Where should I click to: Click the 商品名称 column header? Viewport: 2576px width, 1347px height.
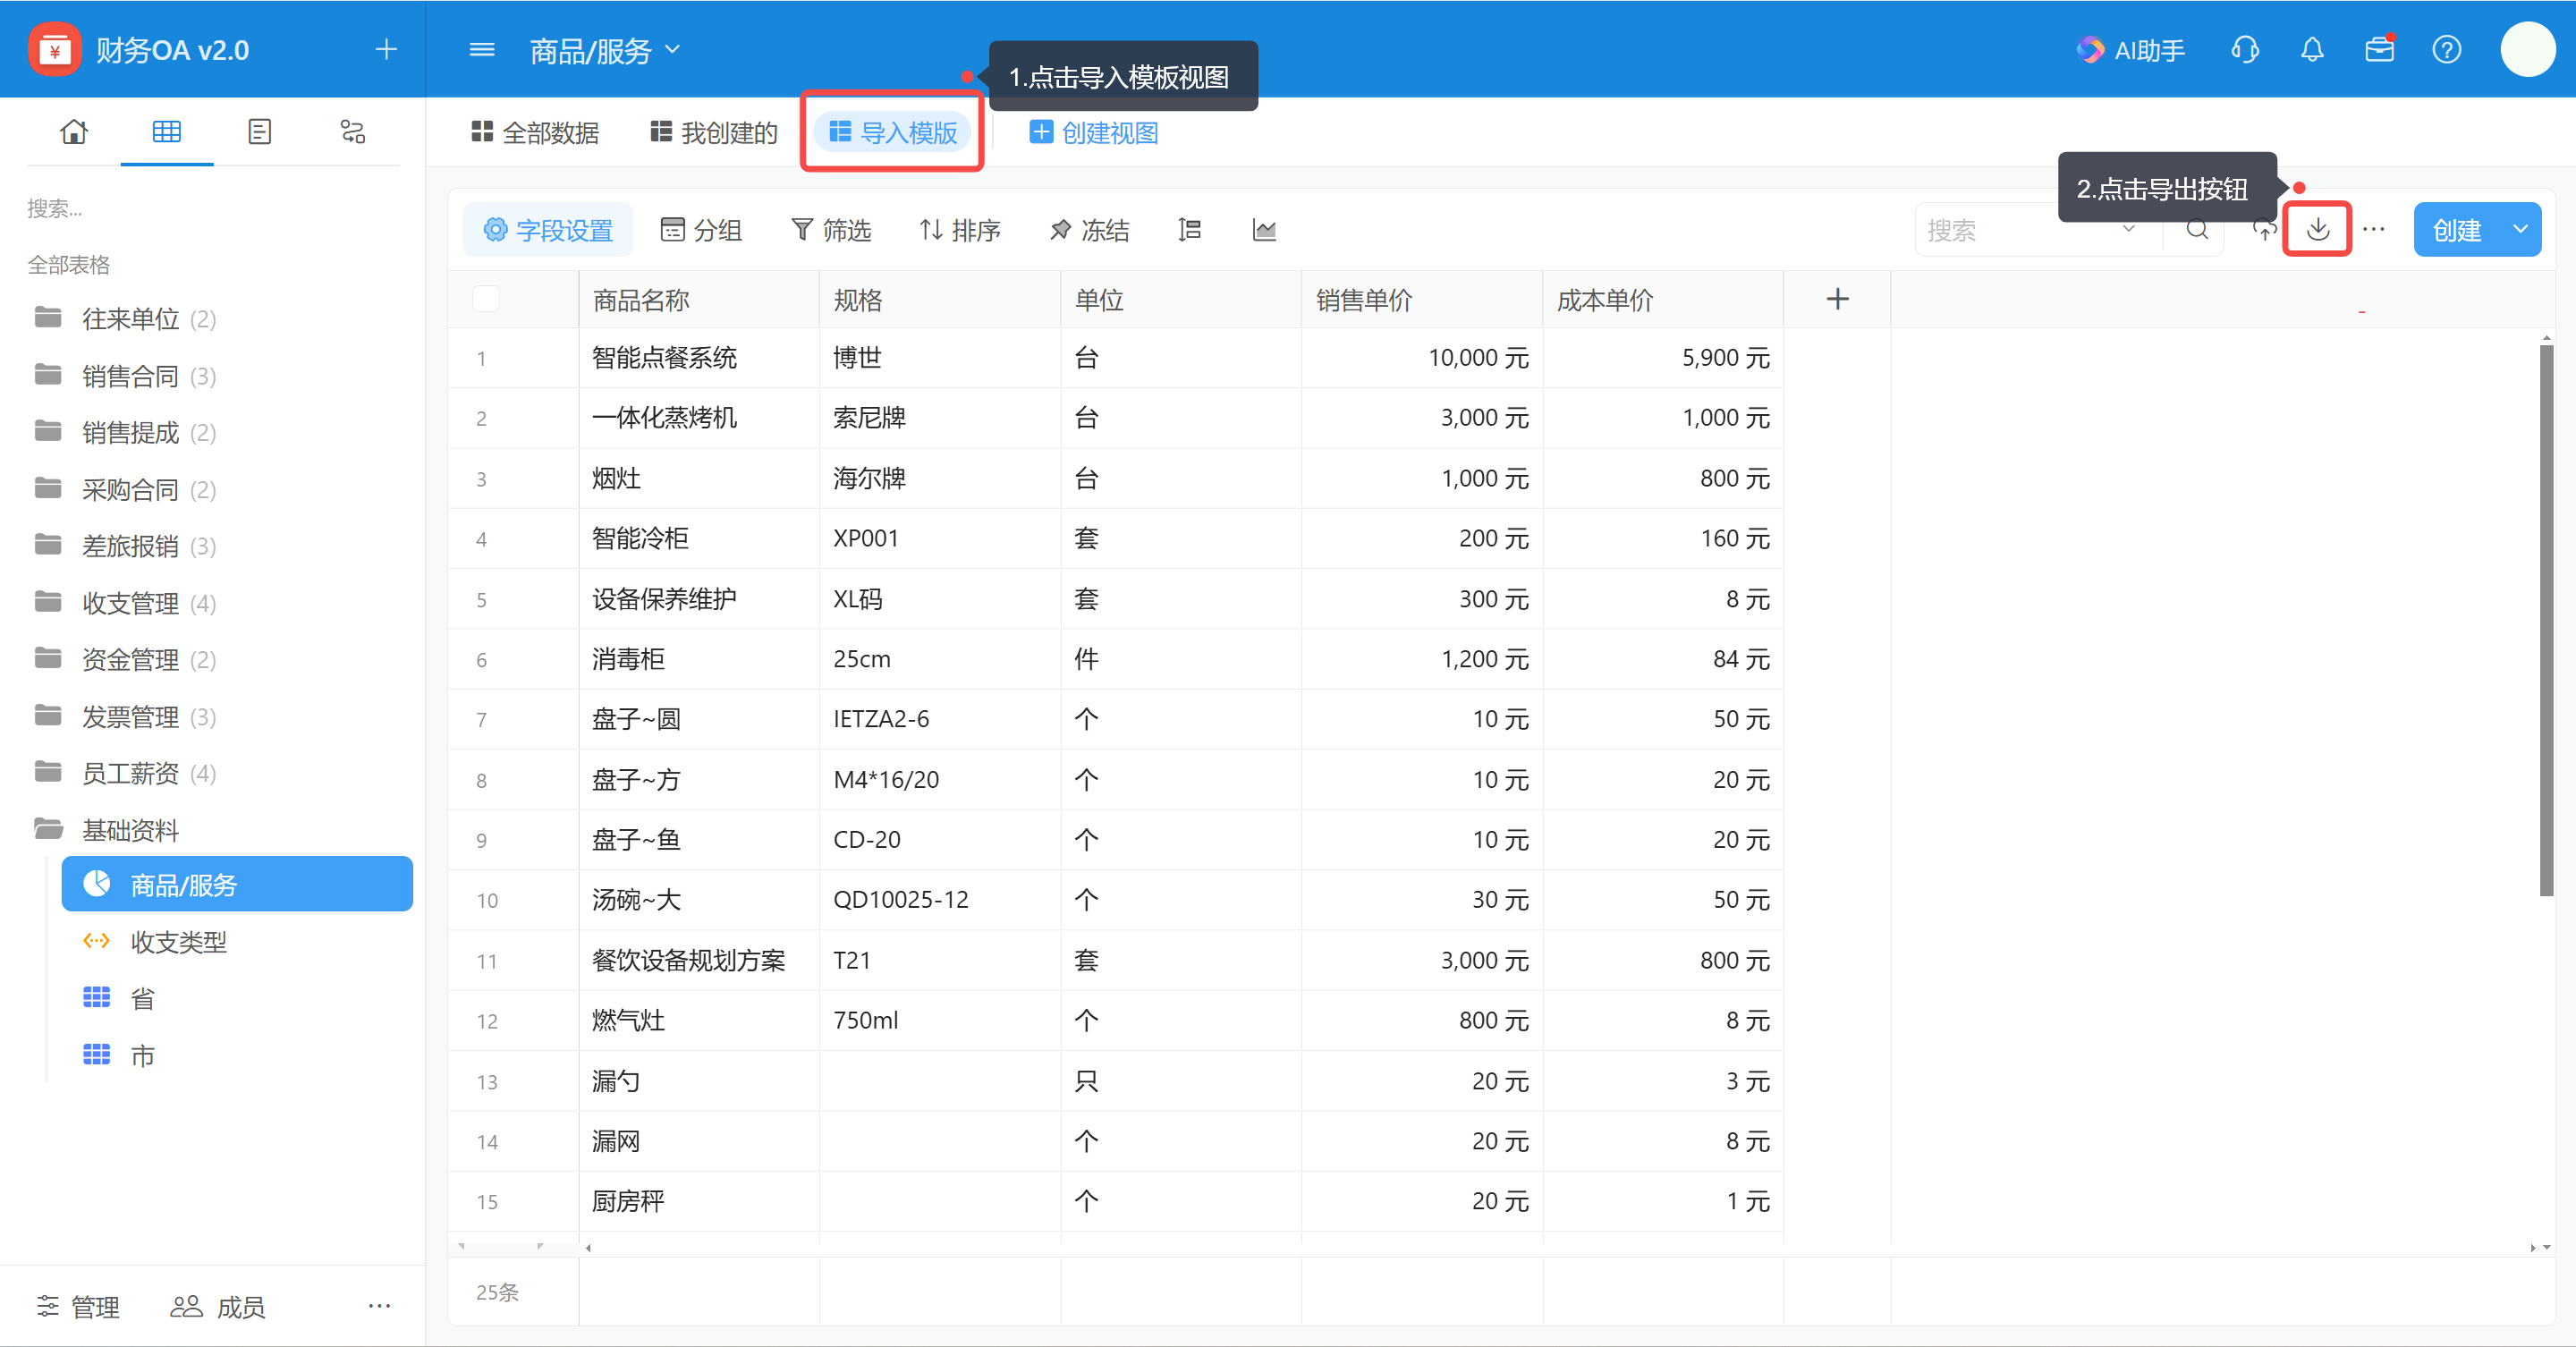click(x=699, y=299)
